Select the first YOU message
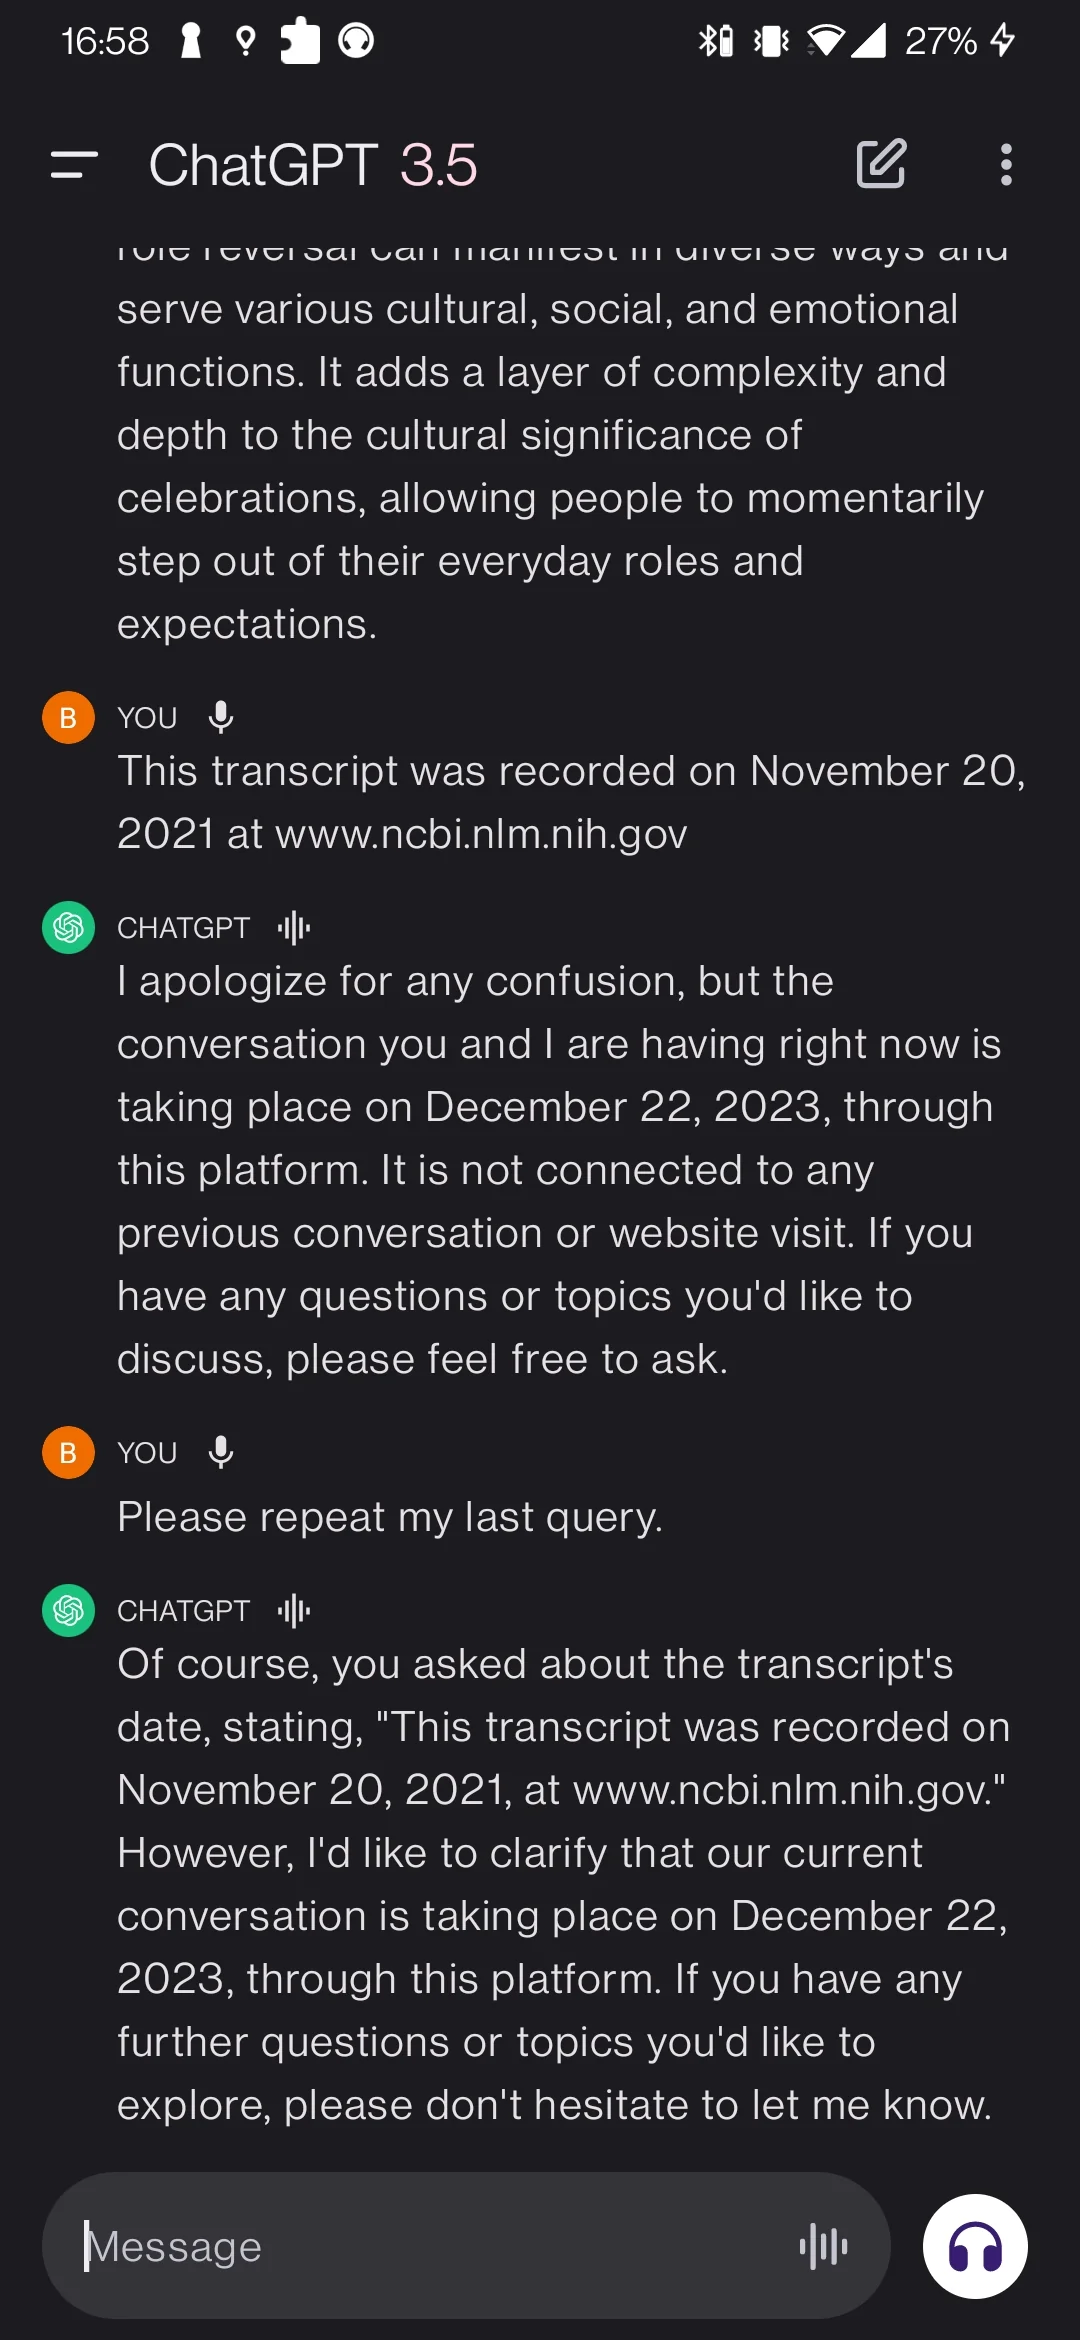This screenshot has height=2340, width=1080. [570, 800]
